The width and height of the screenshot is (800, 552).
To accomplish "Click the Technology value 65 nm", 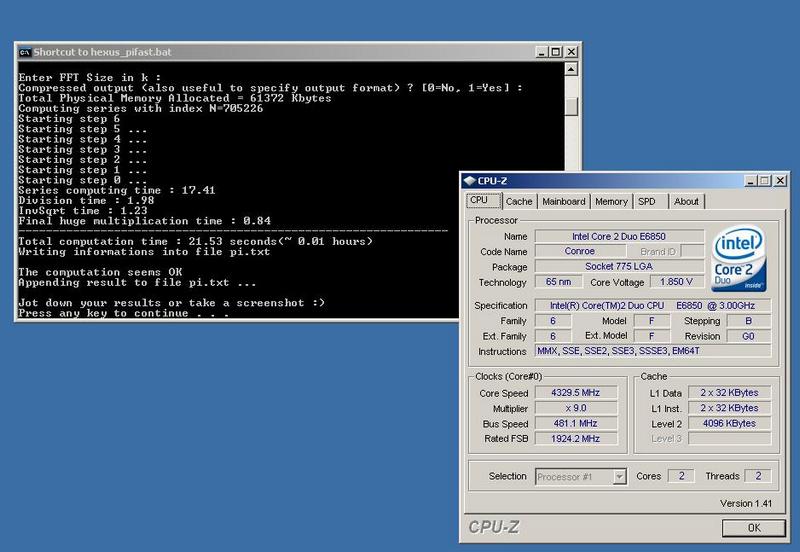I will tap(558, 282).
